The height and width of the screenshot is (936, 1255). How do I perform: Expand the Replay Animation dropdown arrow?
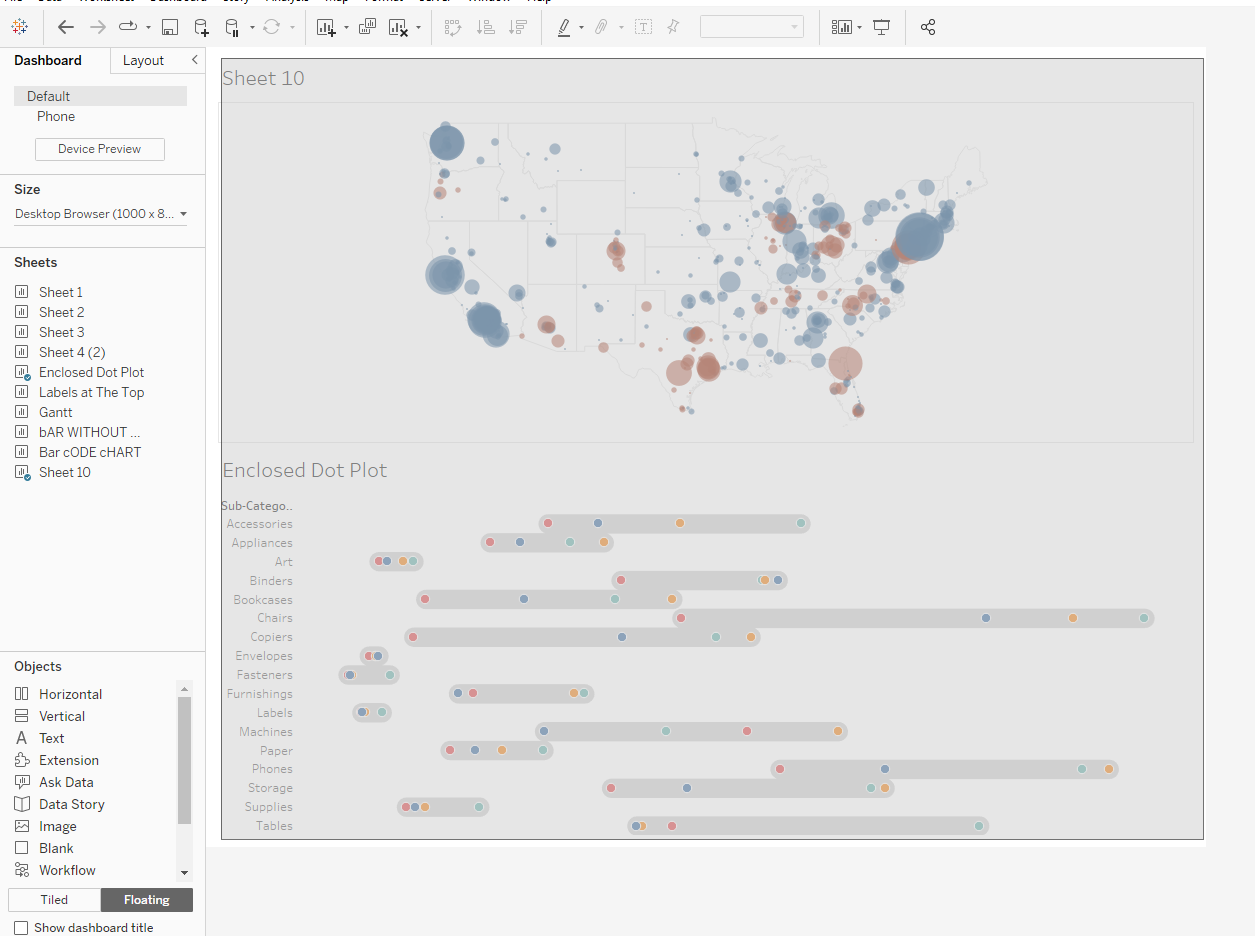pyautogui.click(x=149, y=27)
